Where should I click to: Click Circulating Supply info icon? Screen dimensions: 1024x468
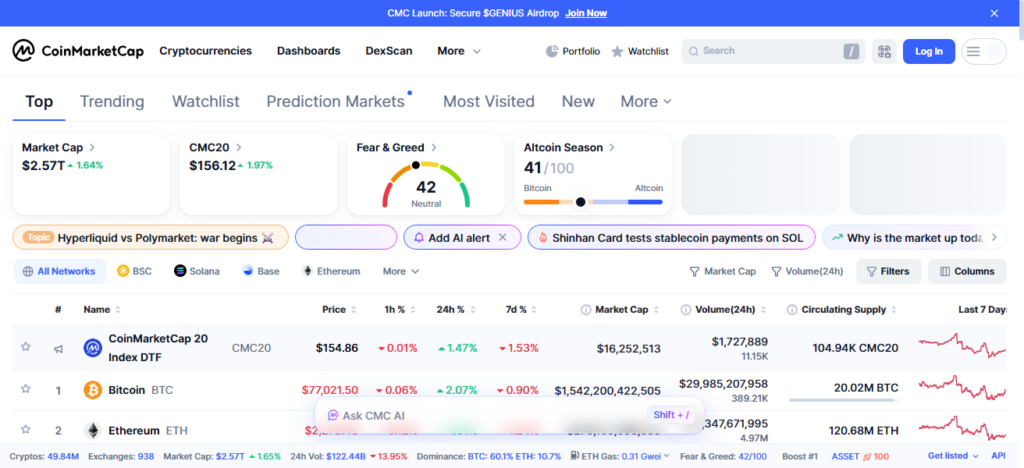coord(792,309)
